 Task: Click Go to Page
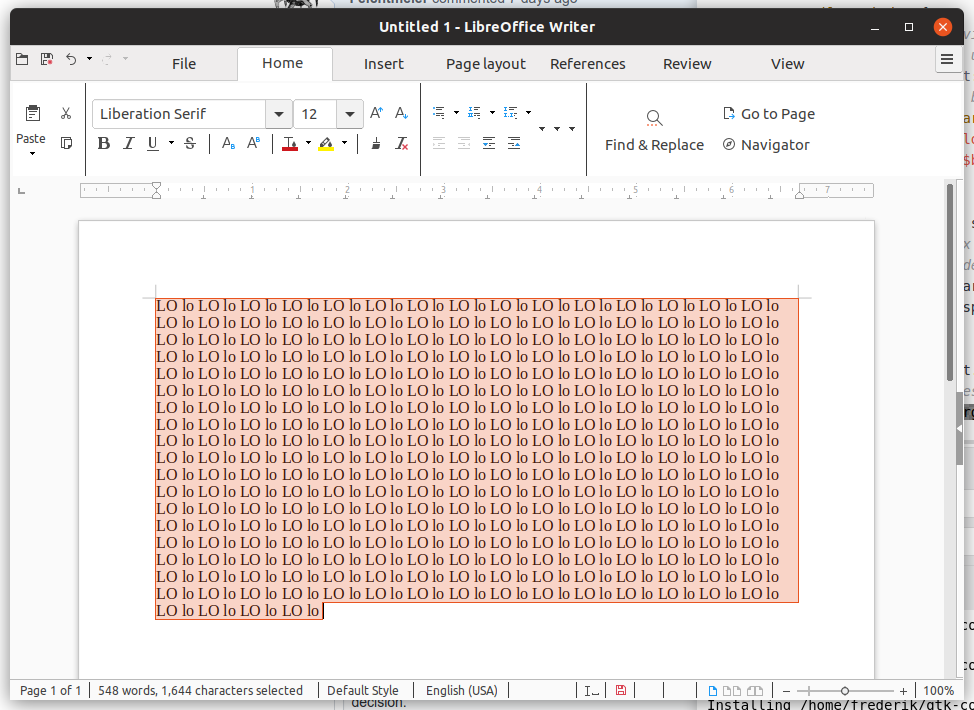click(x=769, y=114)
